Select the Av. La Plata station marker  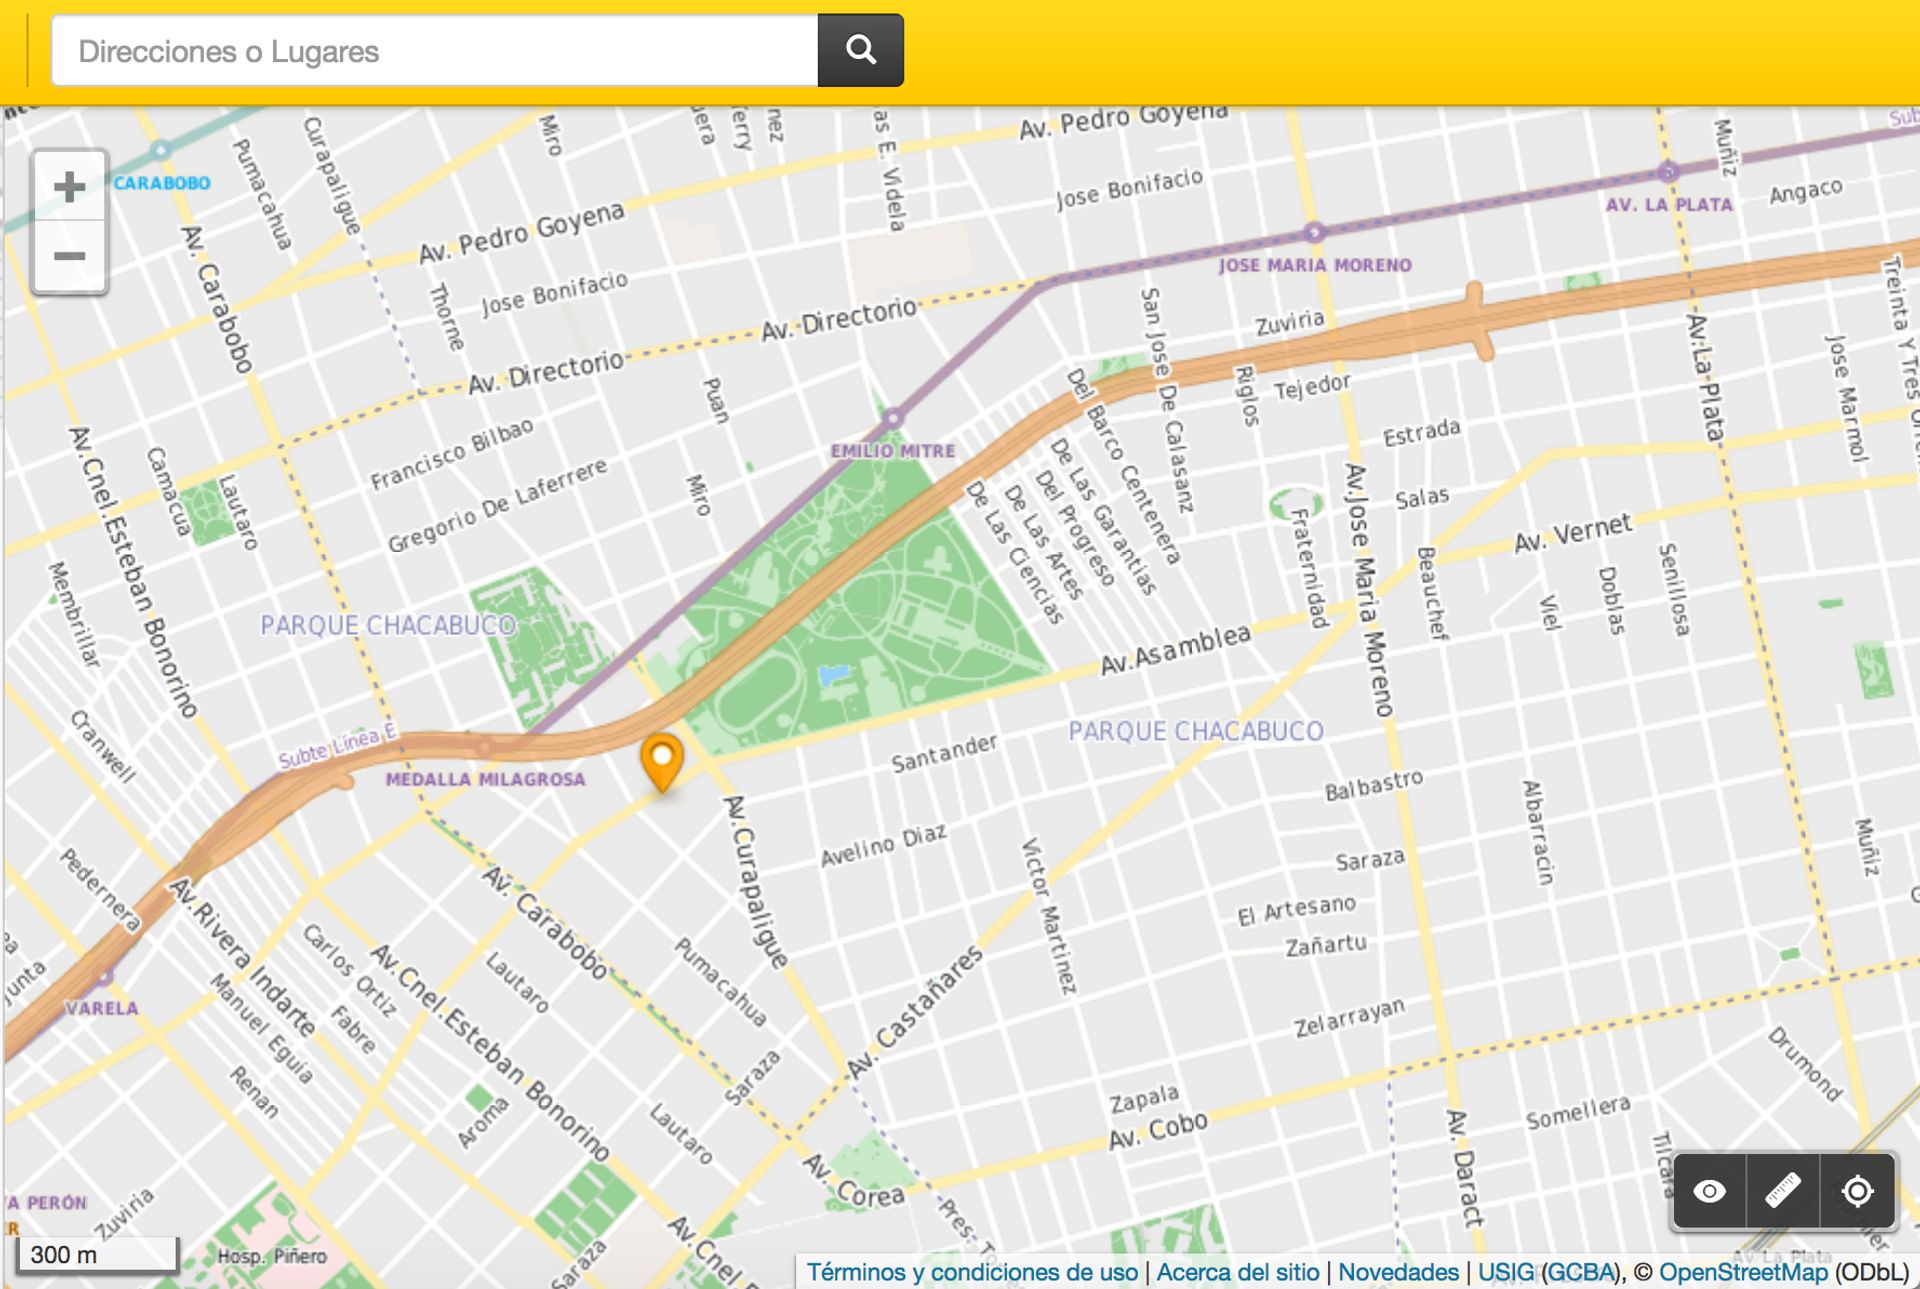[1667, 171]
